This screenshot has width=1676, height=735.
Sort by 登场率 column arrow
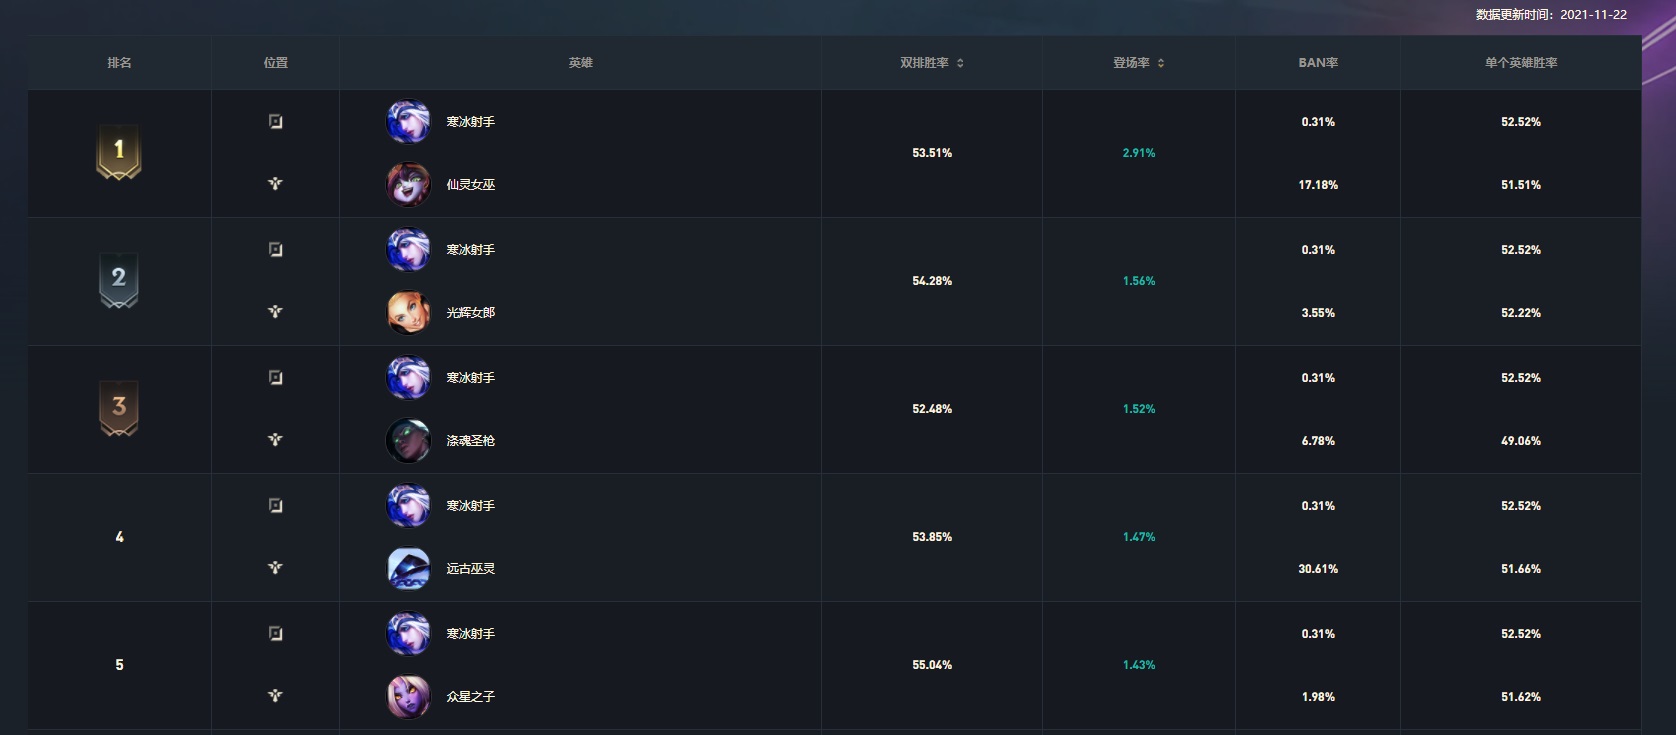pos(1161,63)
